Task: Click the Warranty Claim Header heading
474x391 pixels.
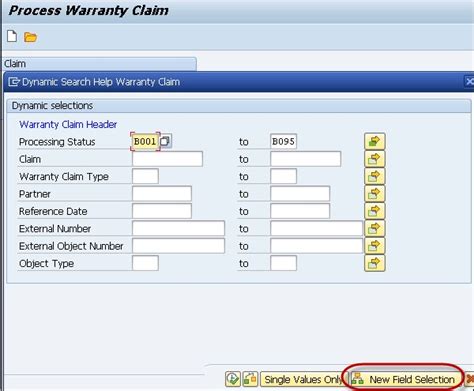Action: pyautogui.click(x=68, y=124)
